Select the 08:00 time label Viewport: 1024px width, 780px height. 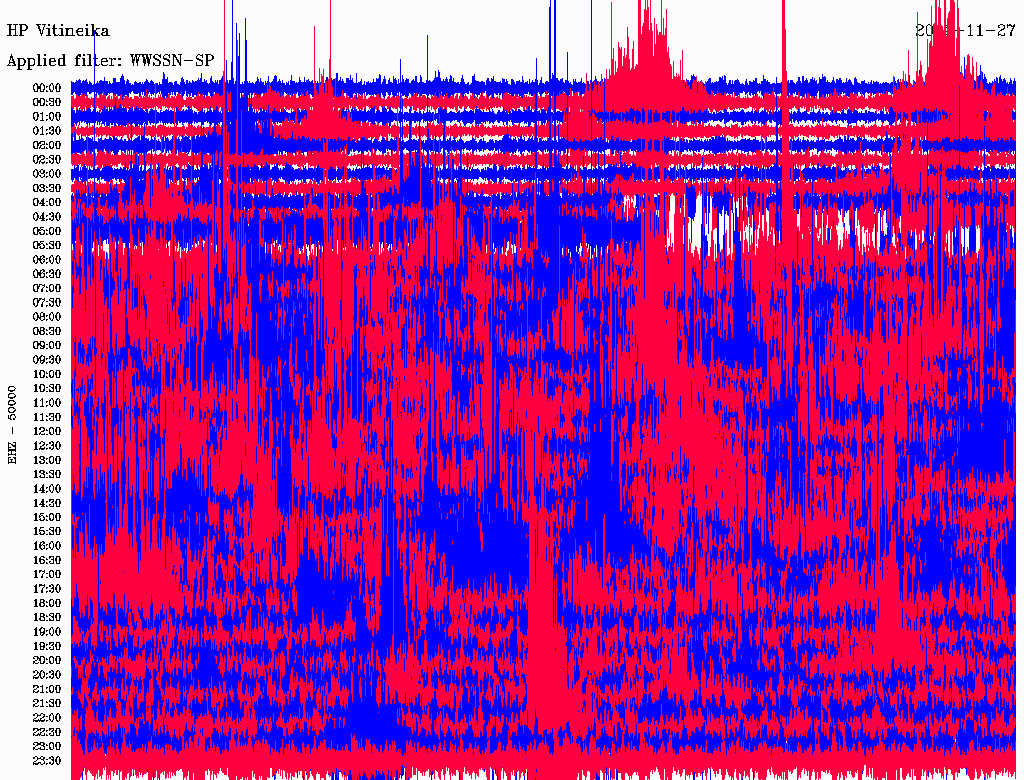point(47,317)
